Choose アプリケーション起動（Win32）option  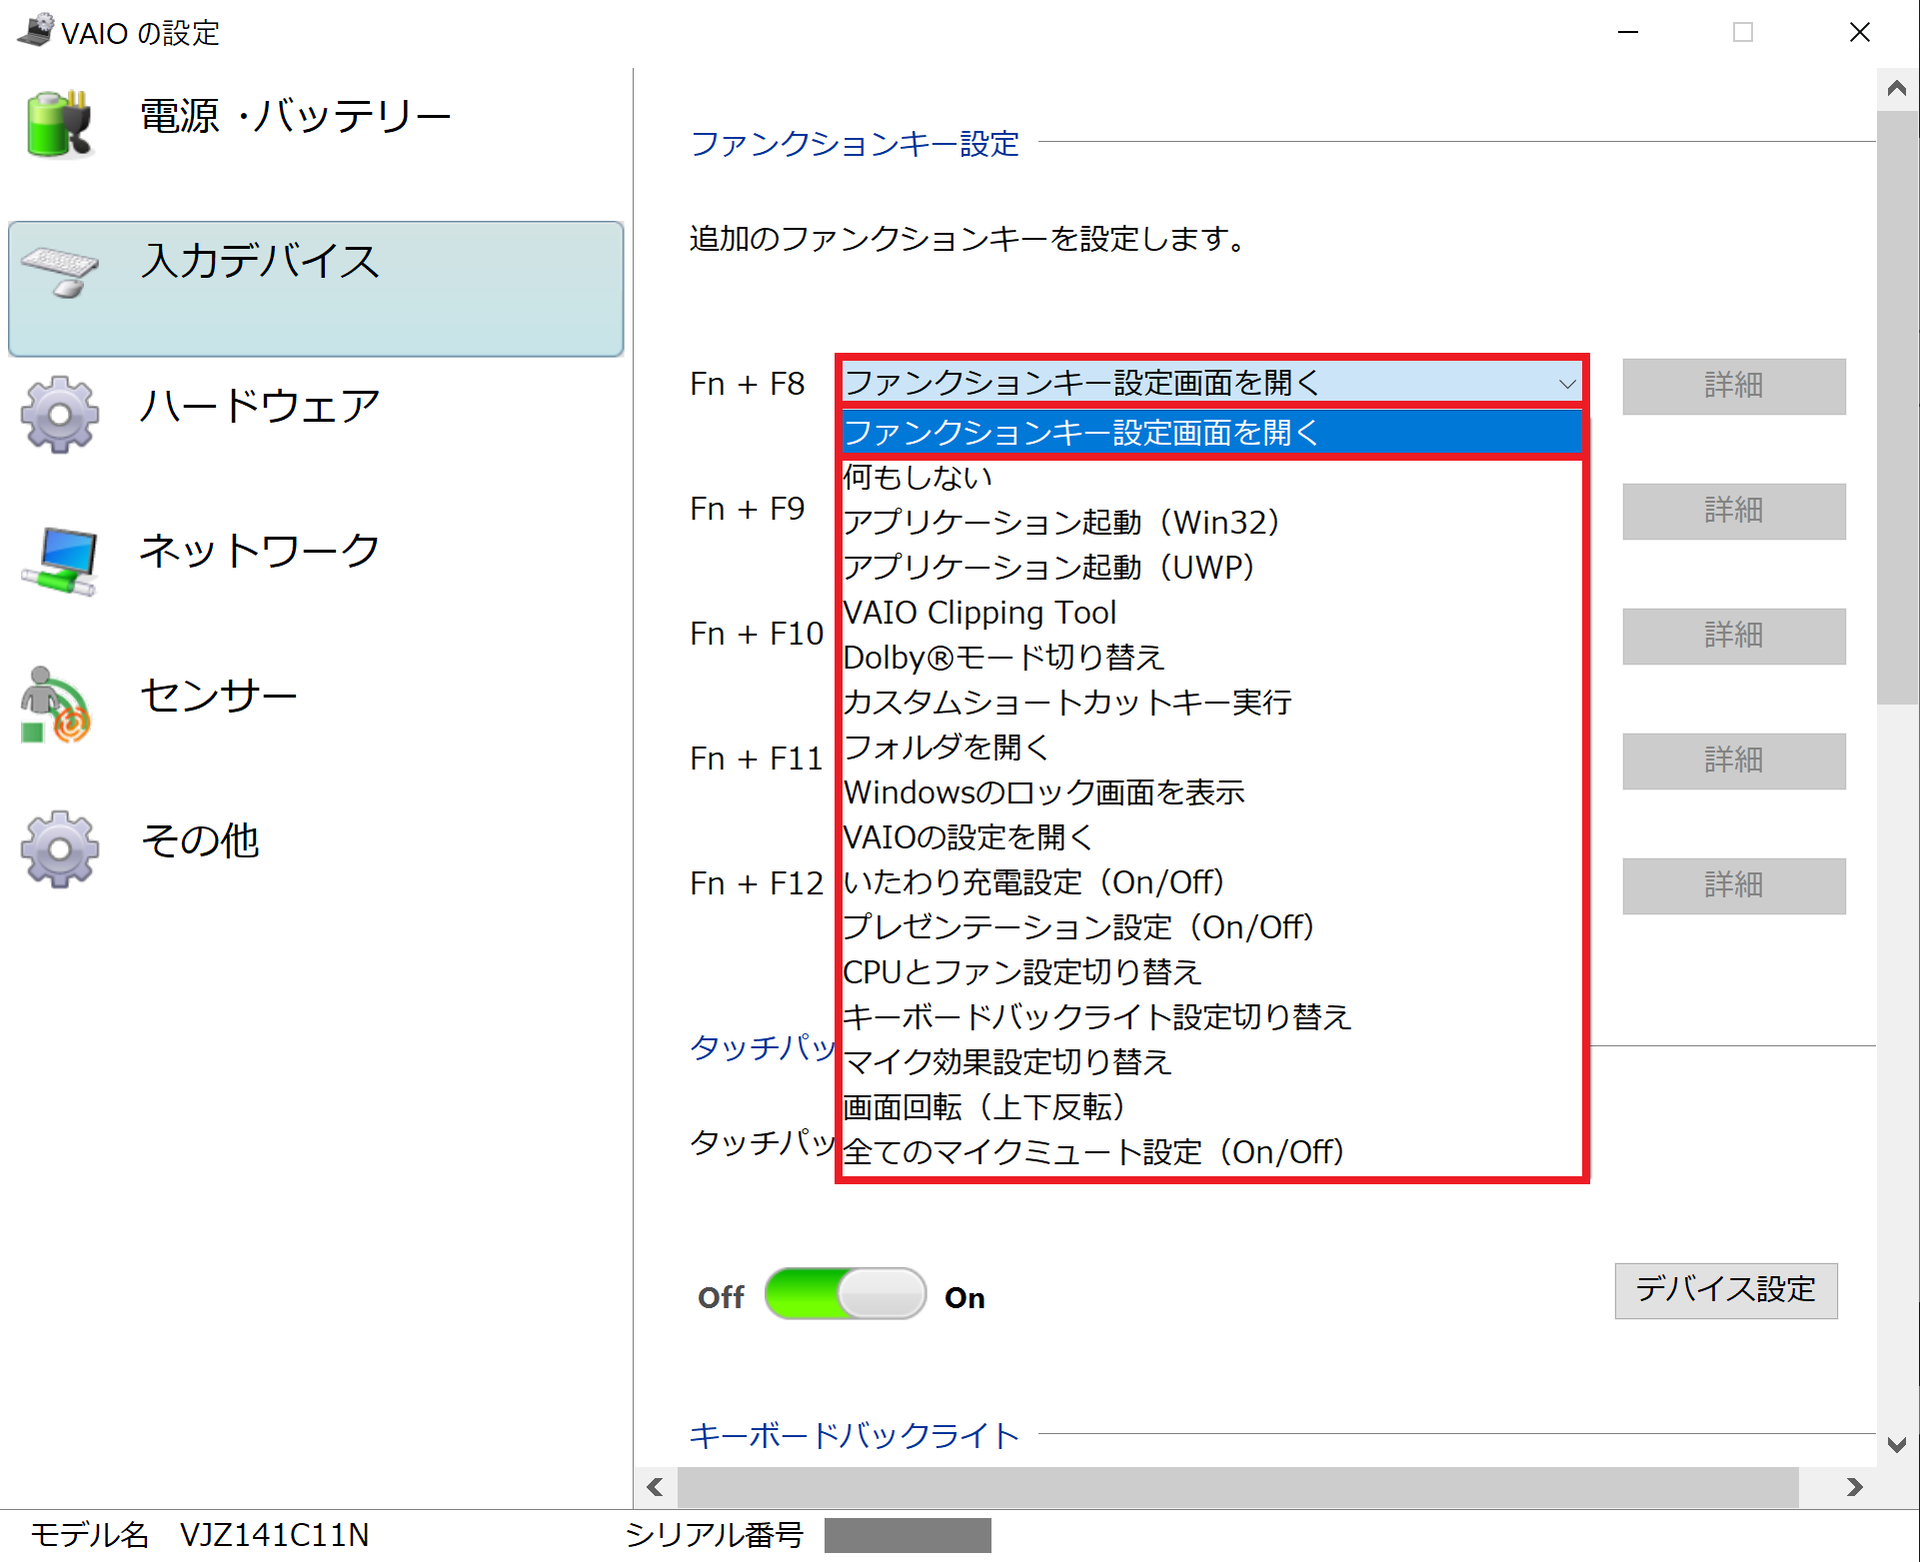tap(1212, 522)
